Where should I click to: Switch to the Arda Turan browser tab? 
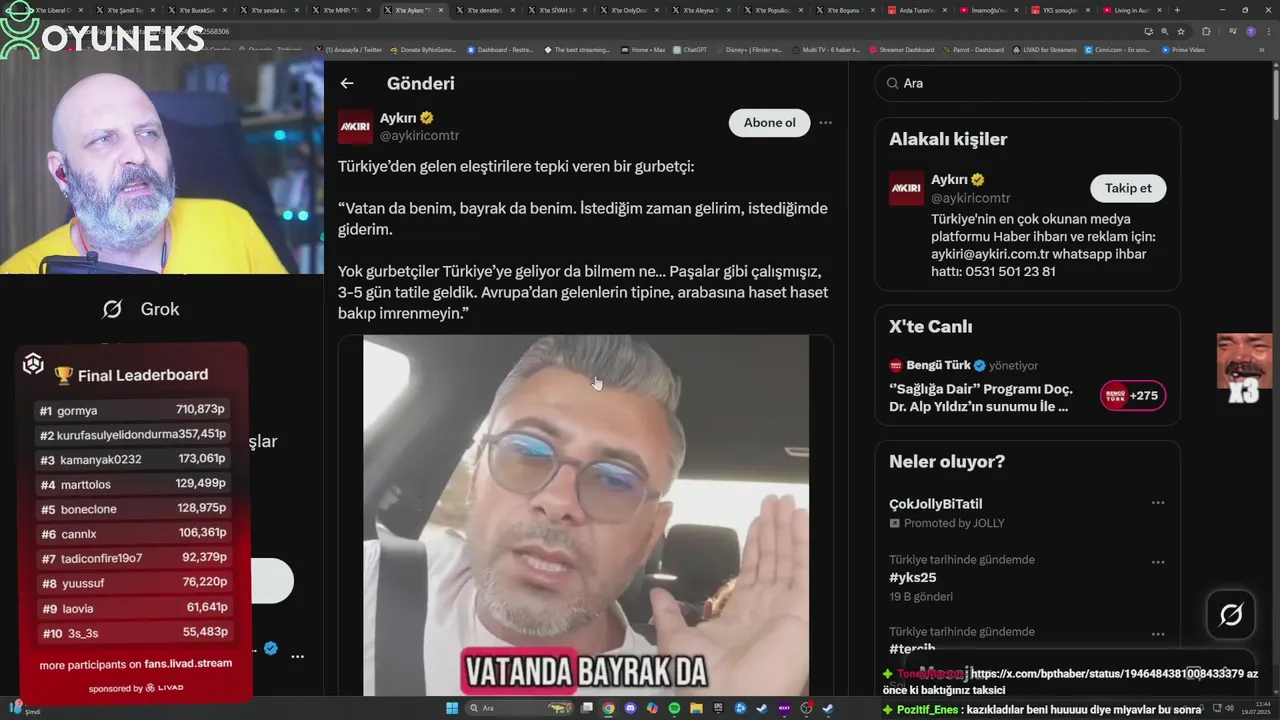pos(915,10)
